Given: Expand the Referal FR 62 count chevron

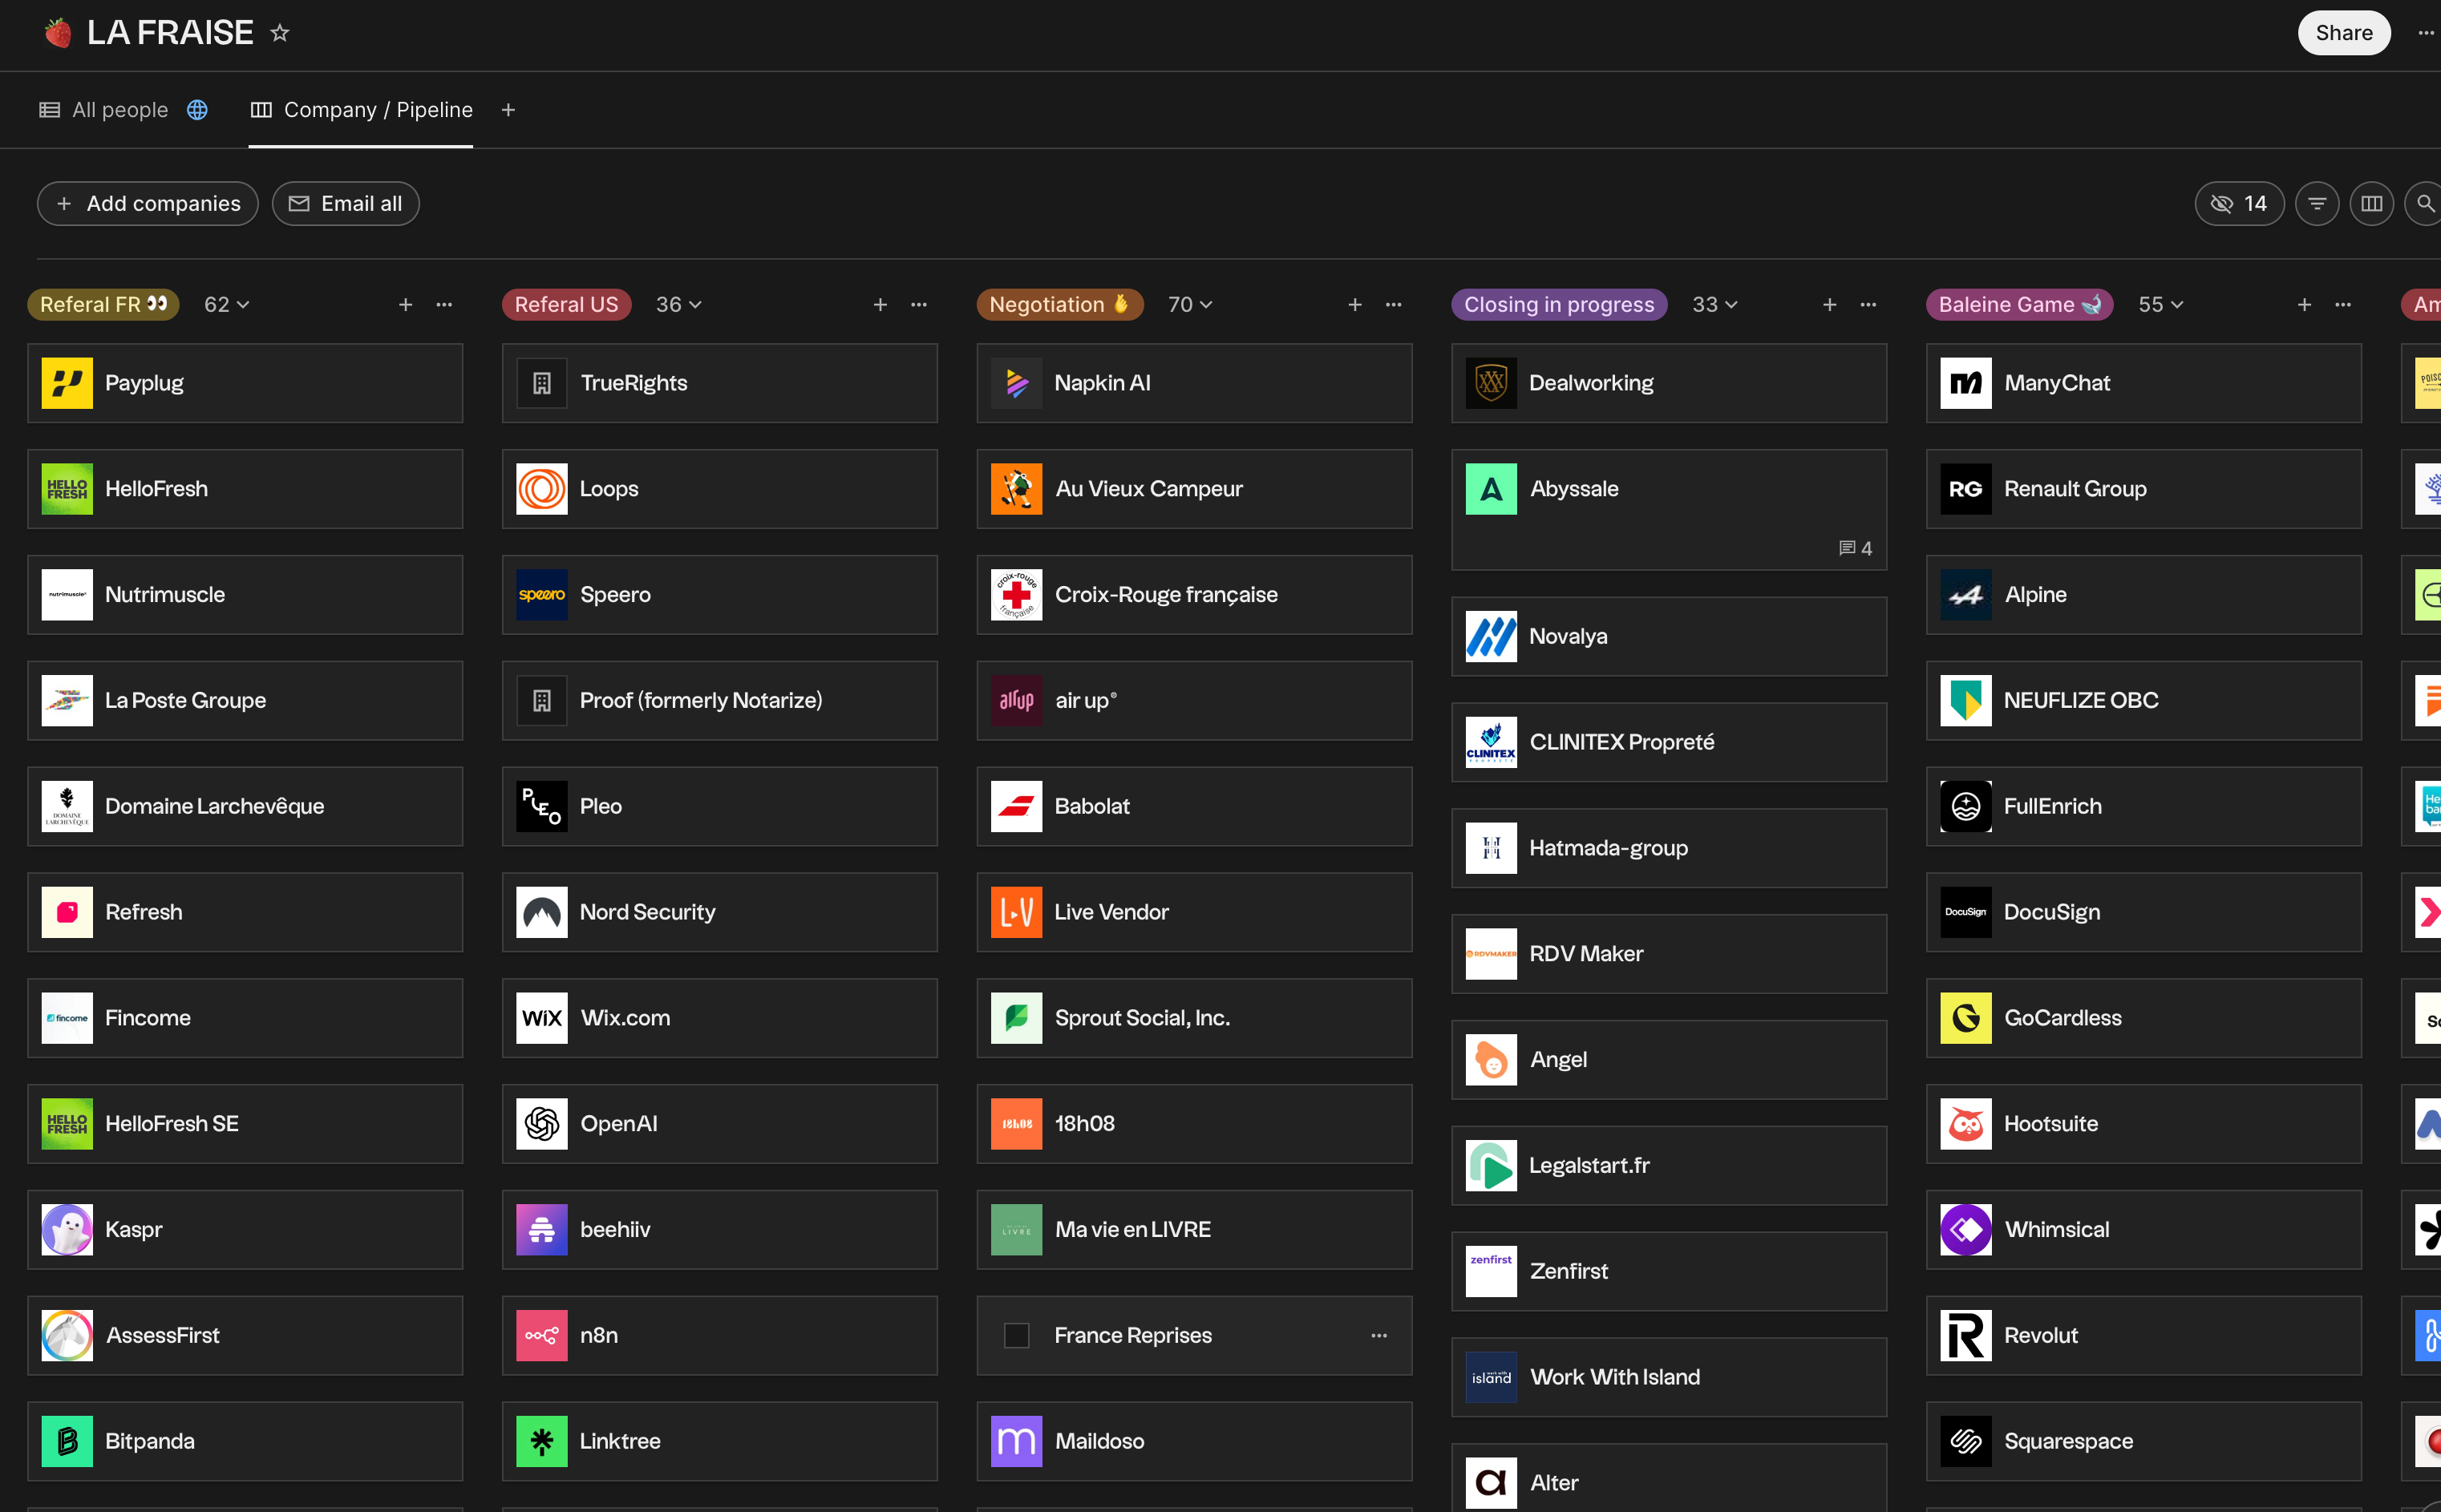Looking at the screenshot, I should tap(243, 305).
